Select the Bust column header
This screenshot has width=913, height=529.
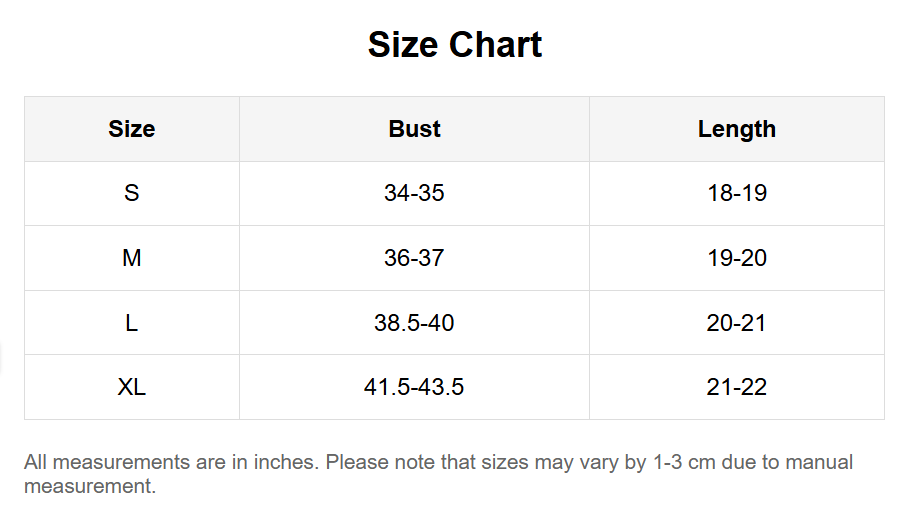(414, 129)
